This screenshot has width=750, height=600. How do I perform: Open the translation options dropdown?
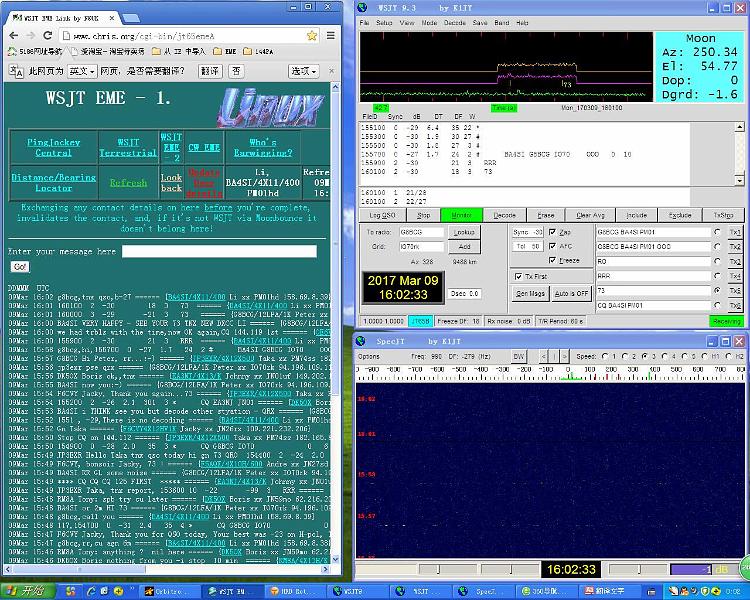click(x=304, y=71)
